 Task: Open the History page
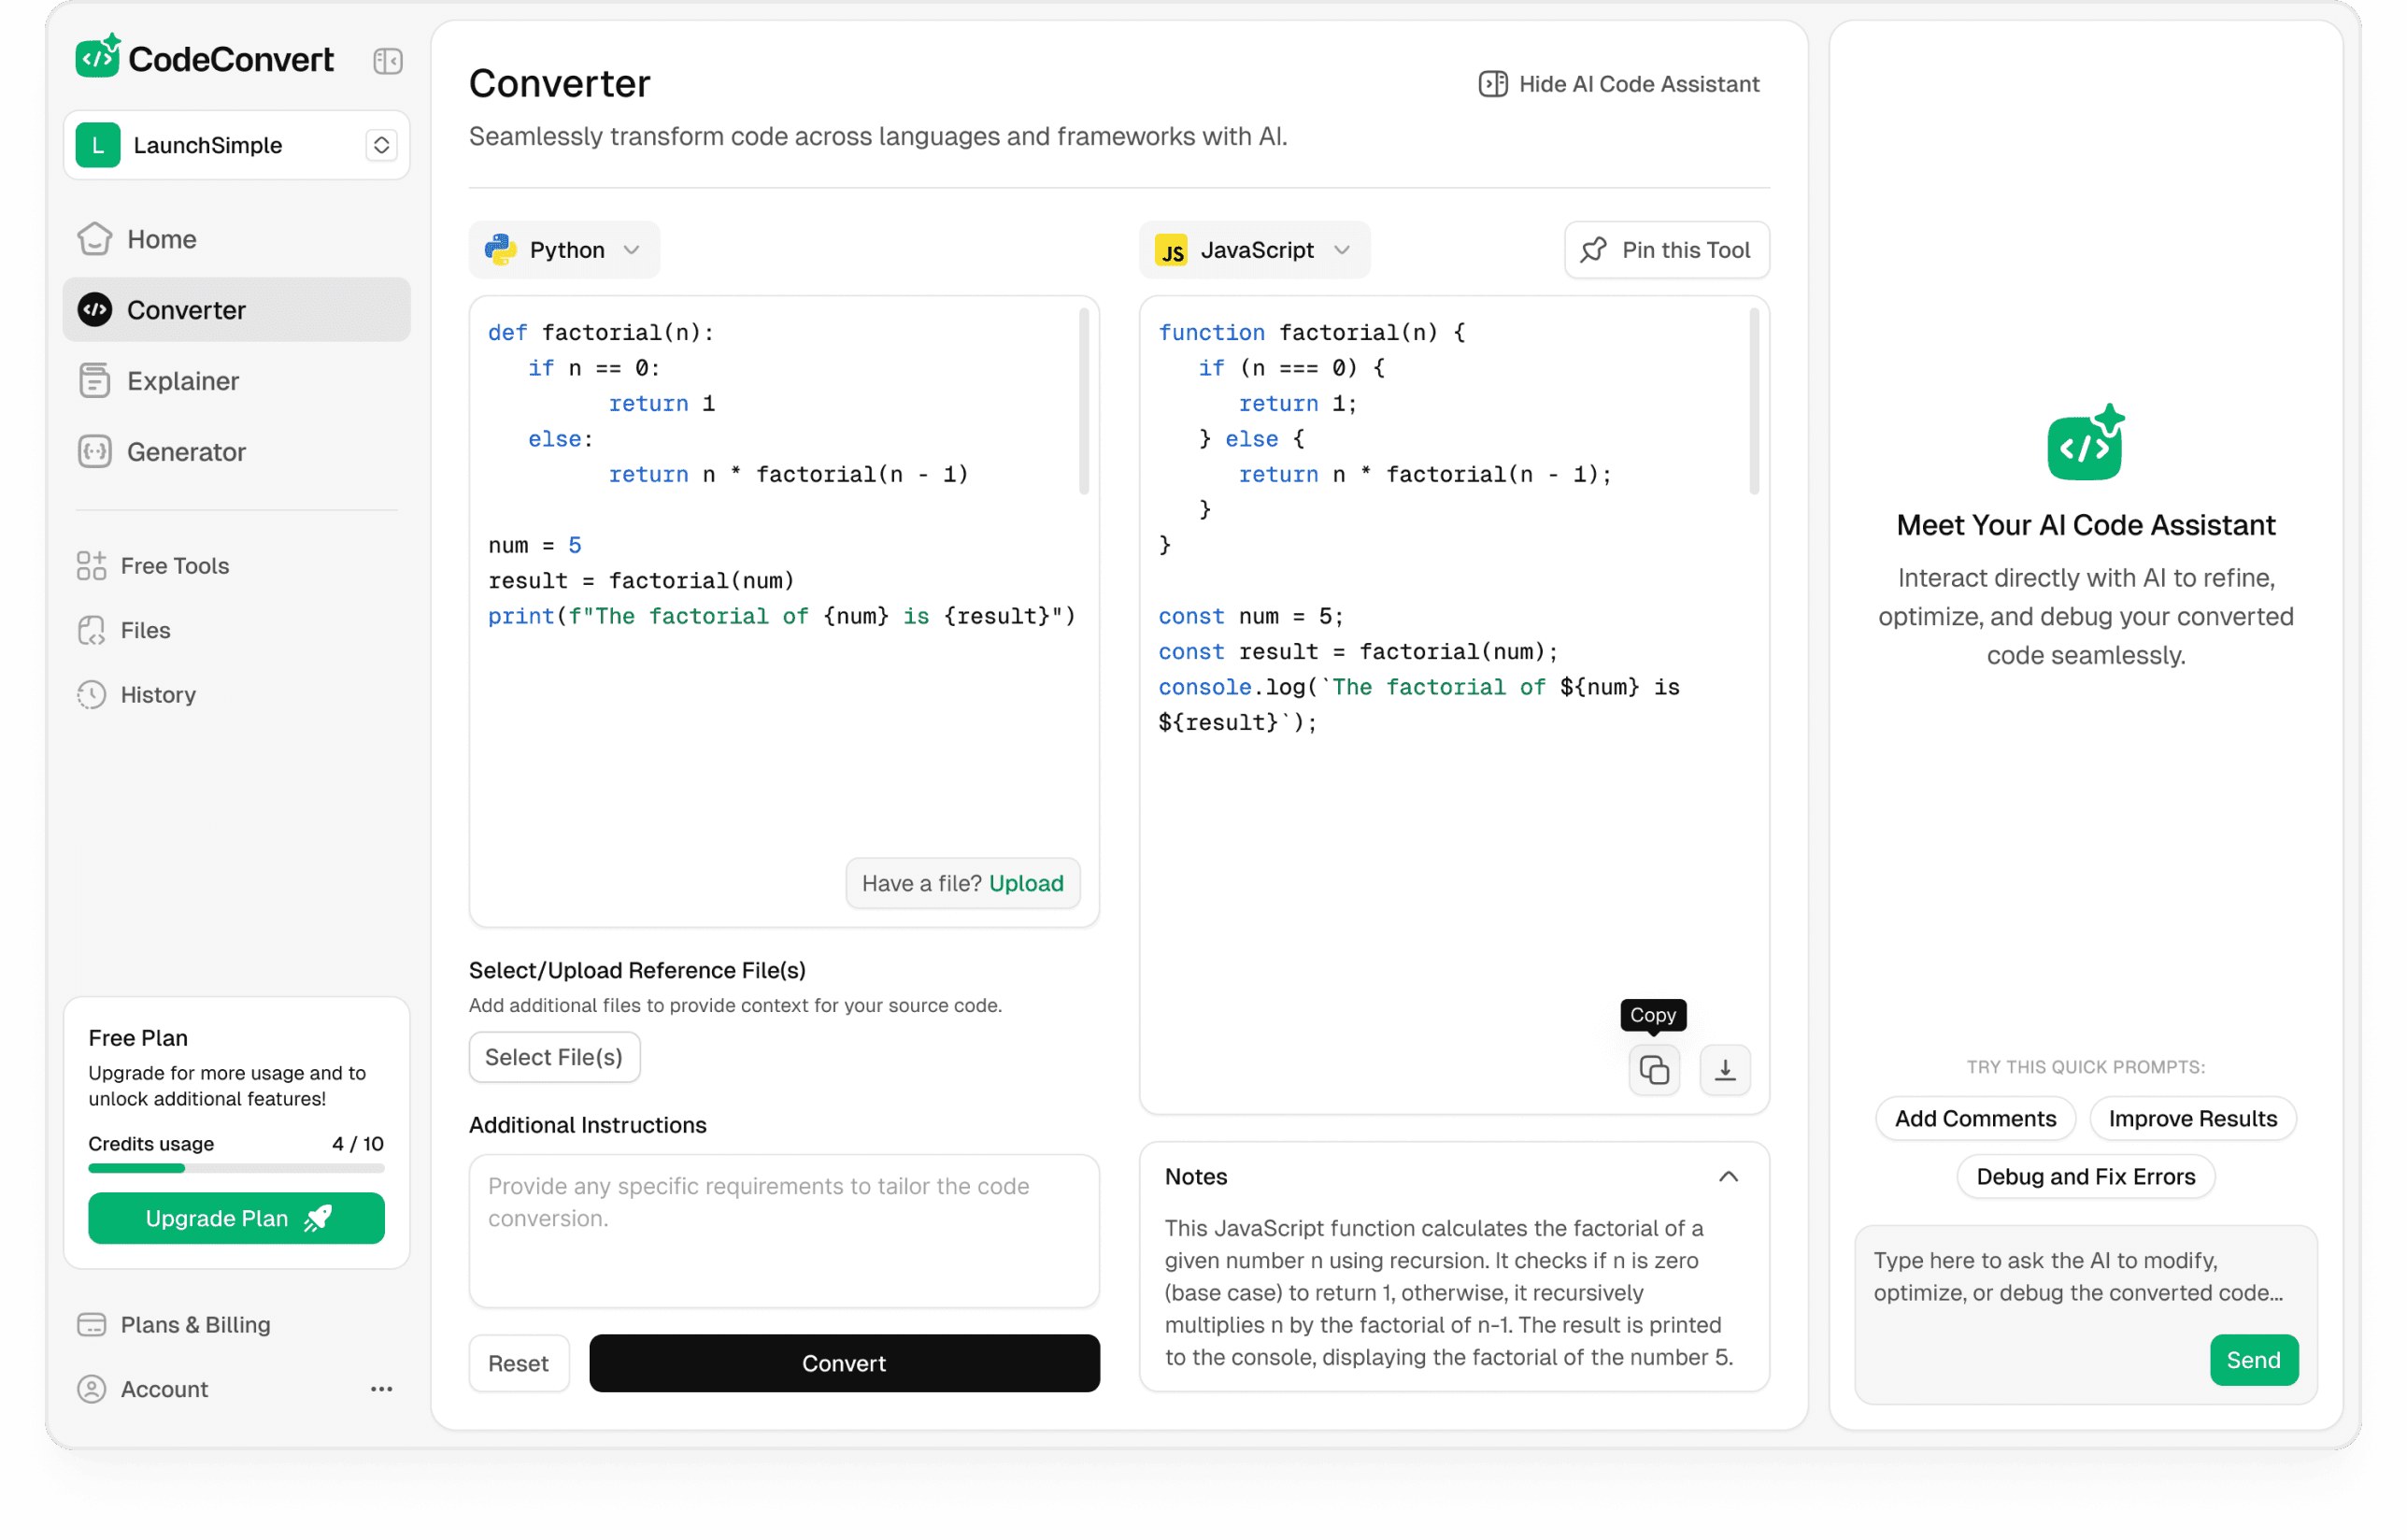157,694
